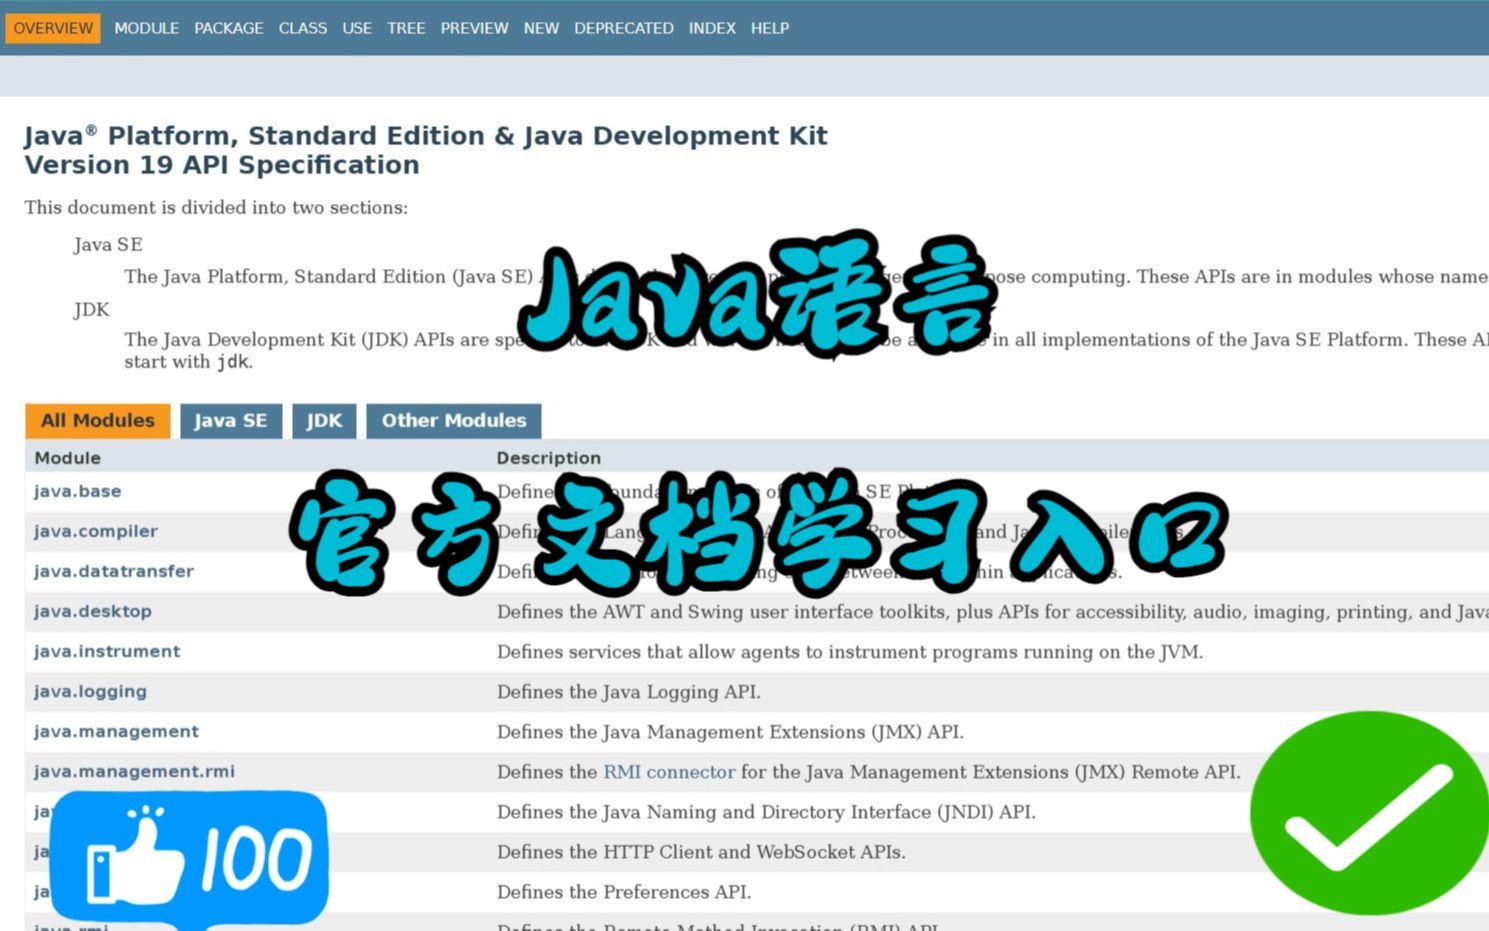Switch to the JDK modules tab
1489x931 pixels.
[324, 421]
